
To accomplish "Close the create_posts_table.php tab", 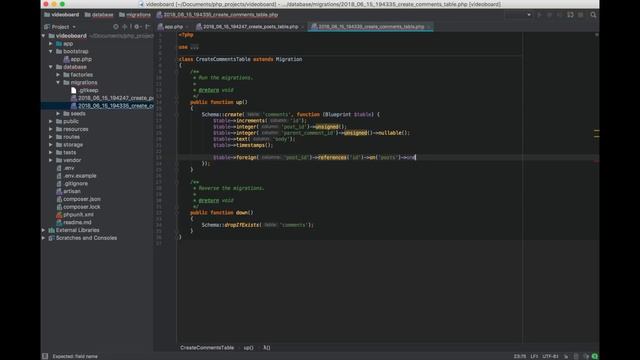I will 303,27.
